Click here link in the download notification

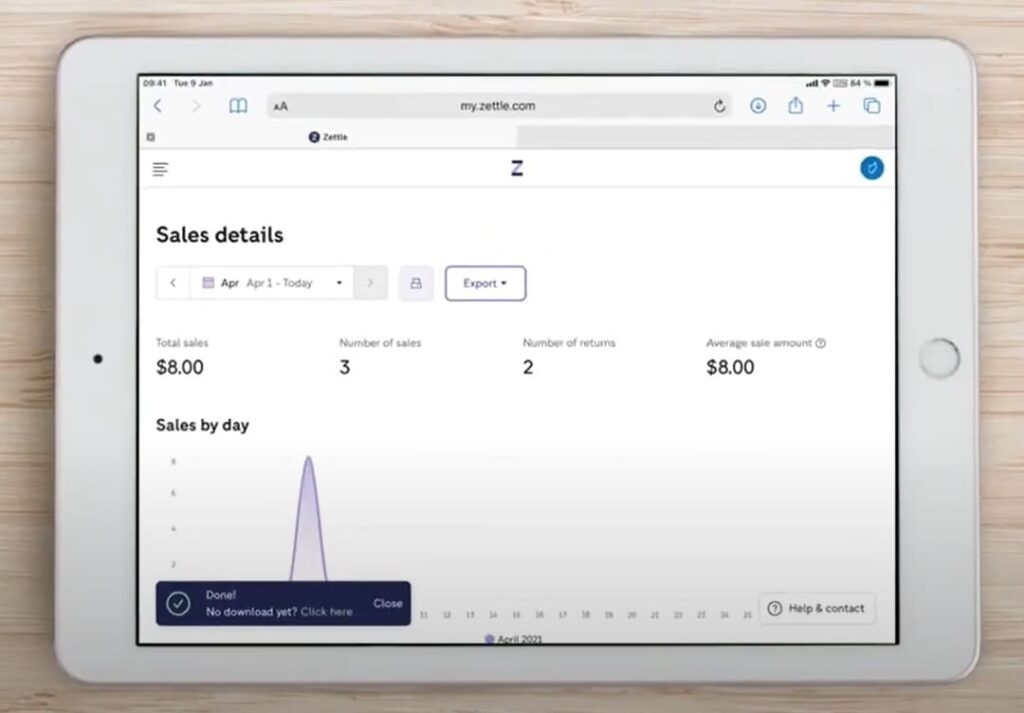pos(328,612)
